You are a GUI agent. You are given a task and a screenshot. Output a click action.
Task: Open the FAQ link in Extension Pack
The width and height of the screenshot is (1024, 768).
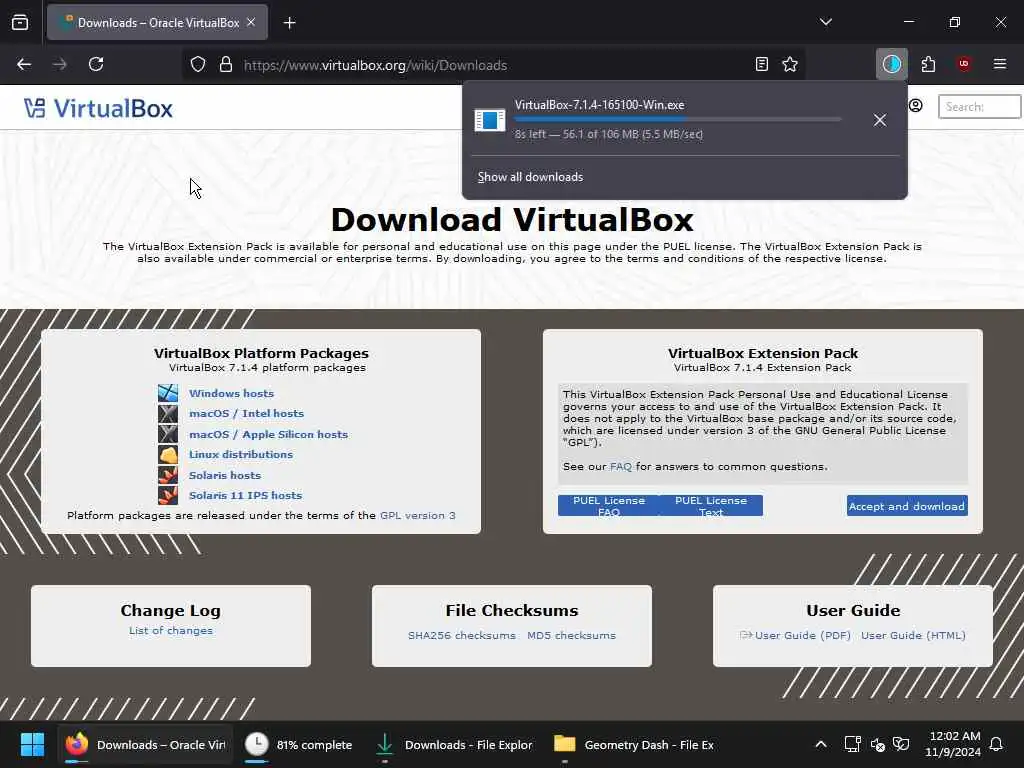pyautogui.click(x=620, y=467)
